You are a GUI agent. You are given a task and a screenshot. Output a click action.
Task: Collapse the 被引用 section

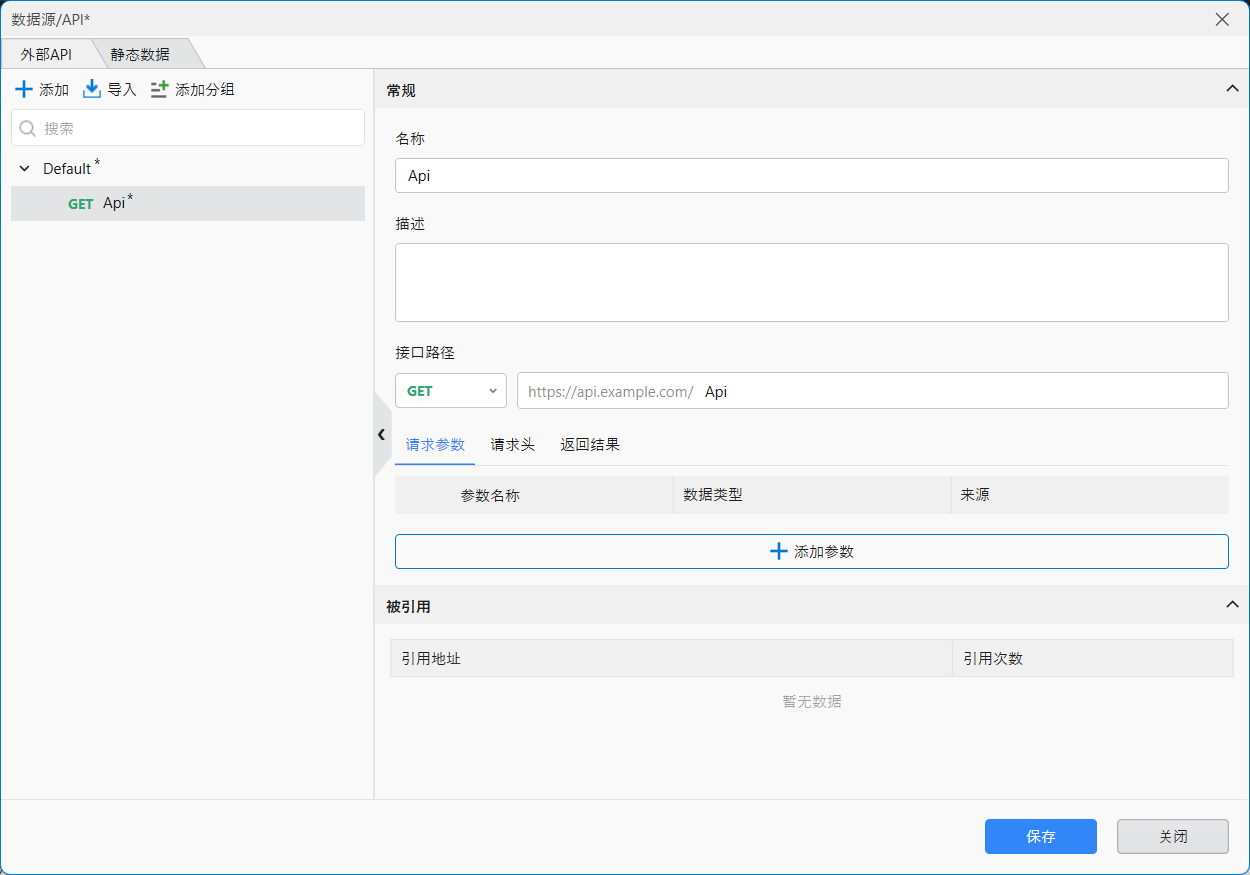(1232, 605)
